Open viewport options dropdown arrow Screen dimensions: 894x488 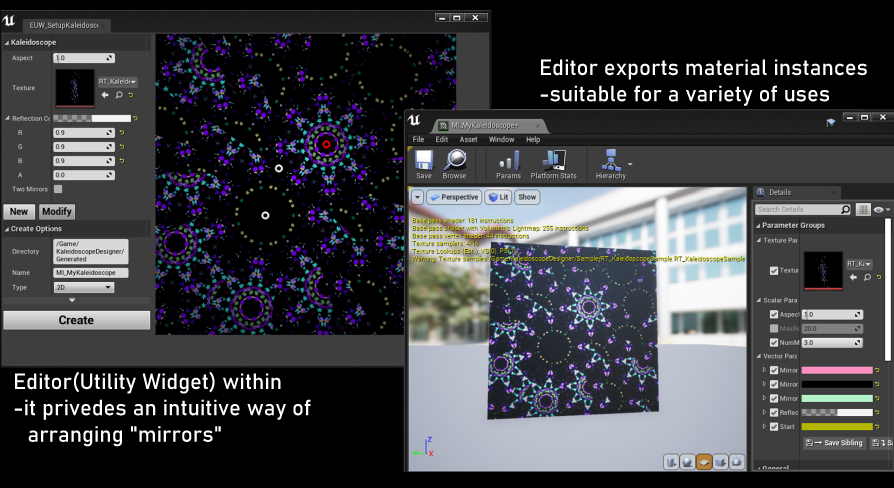[417, 197]
